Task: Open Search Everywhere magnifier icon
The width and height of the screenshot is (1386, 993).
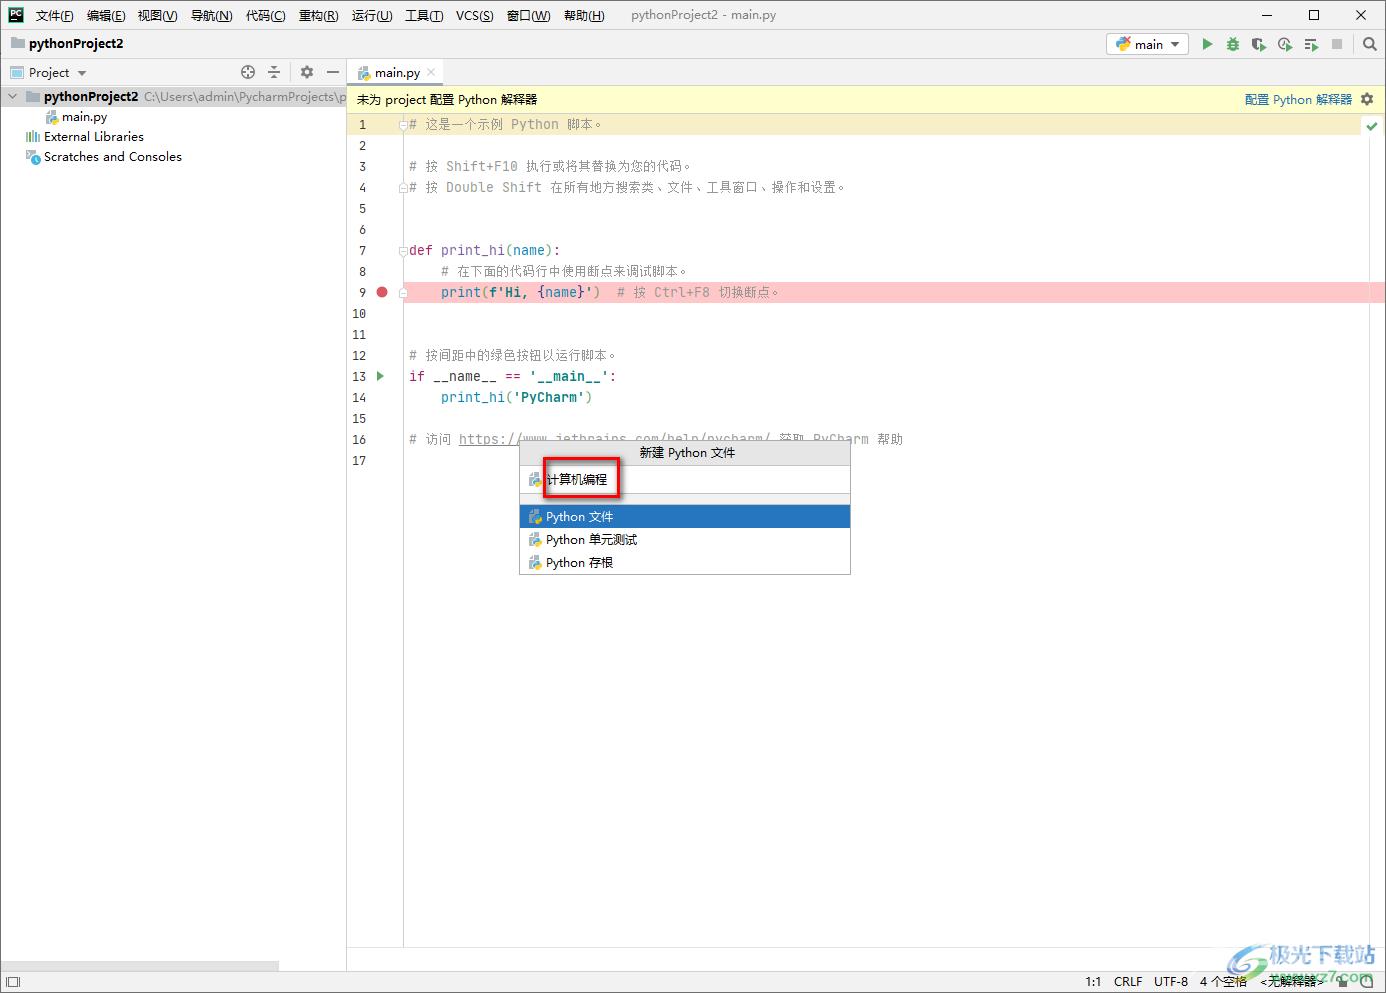Action: 1370,44
